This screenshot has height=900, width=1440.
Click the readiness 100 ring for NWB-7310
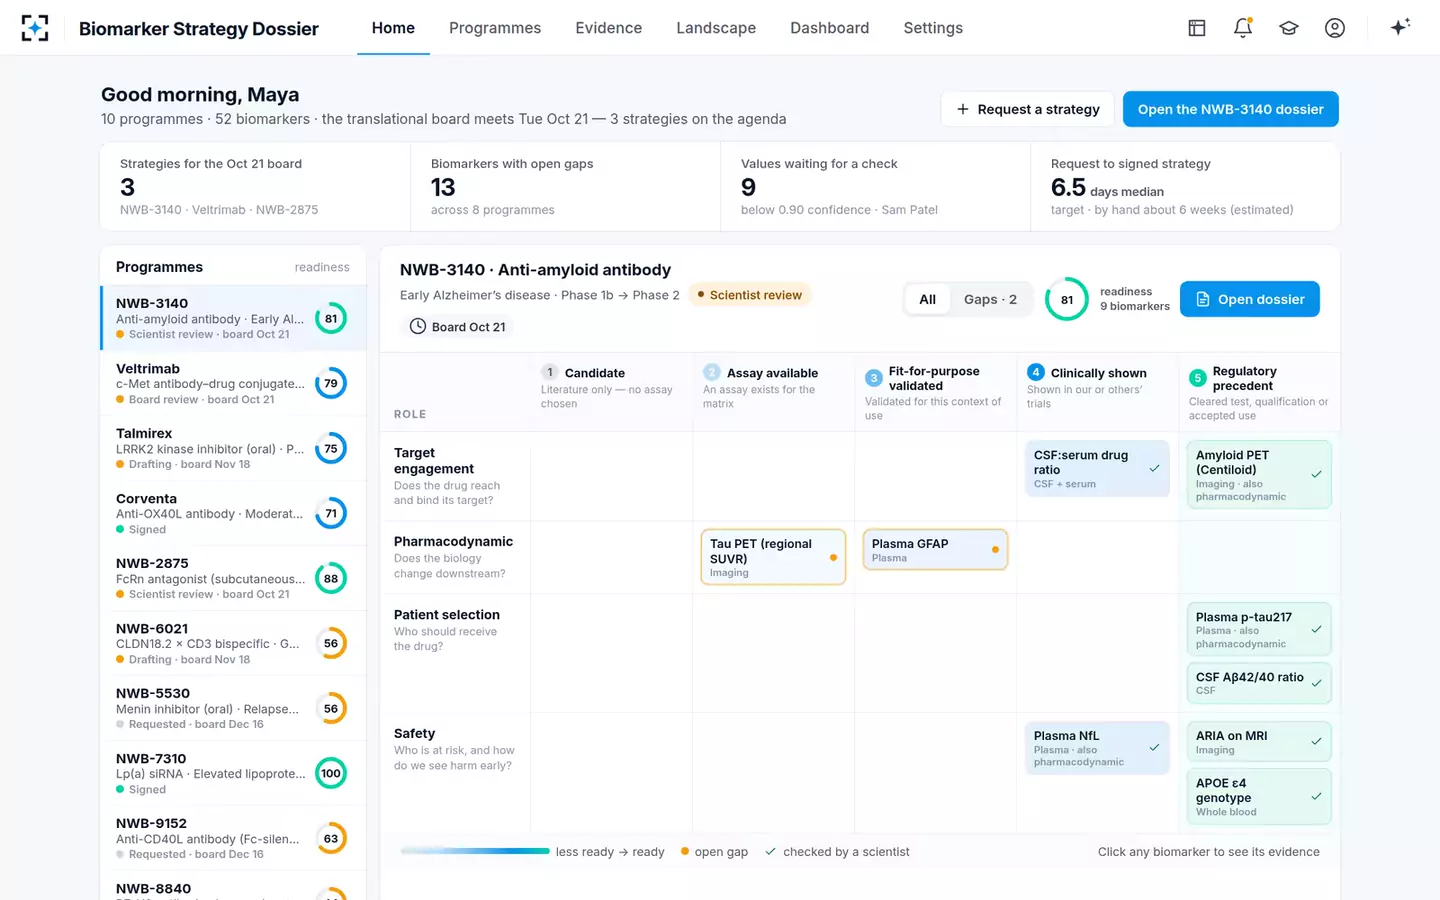click(x=331, y=774)
